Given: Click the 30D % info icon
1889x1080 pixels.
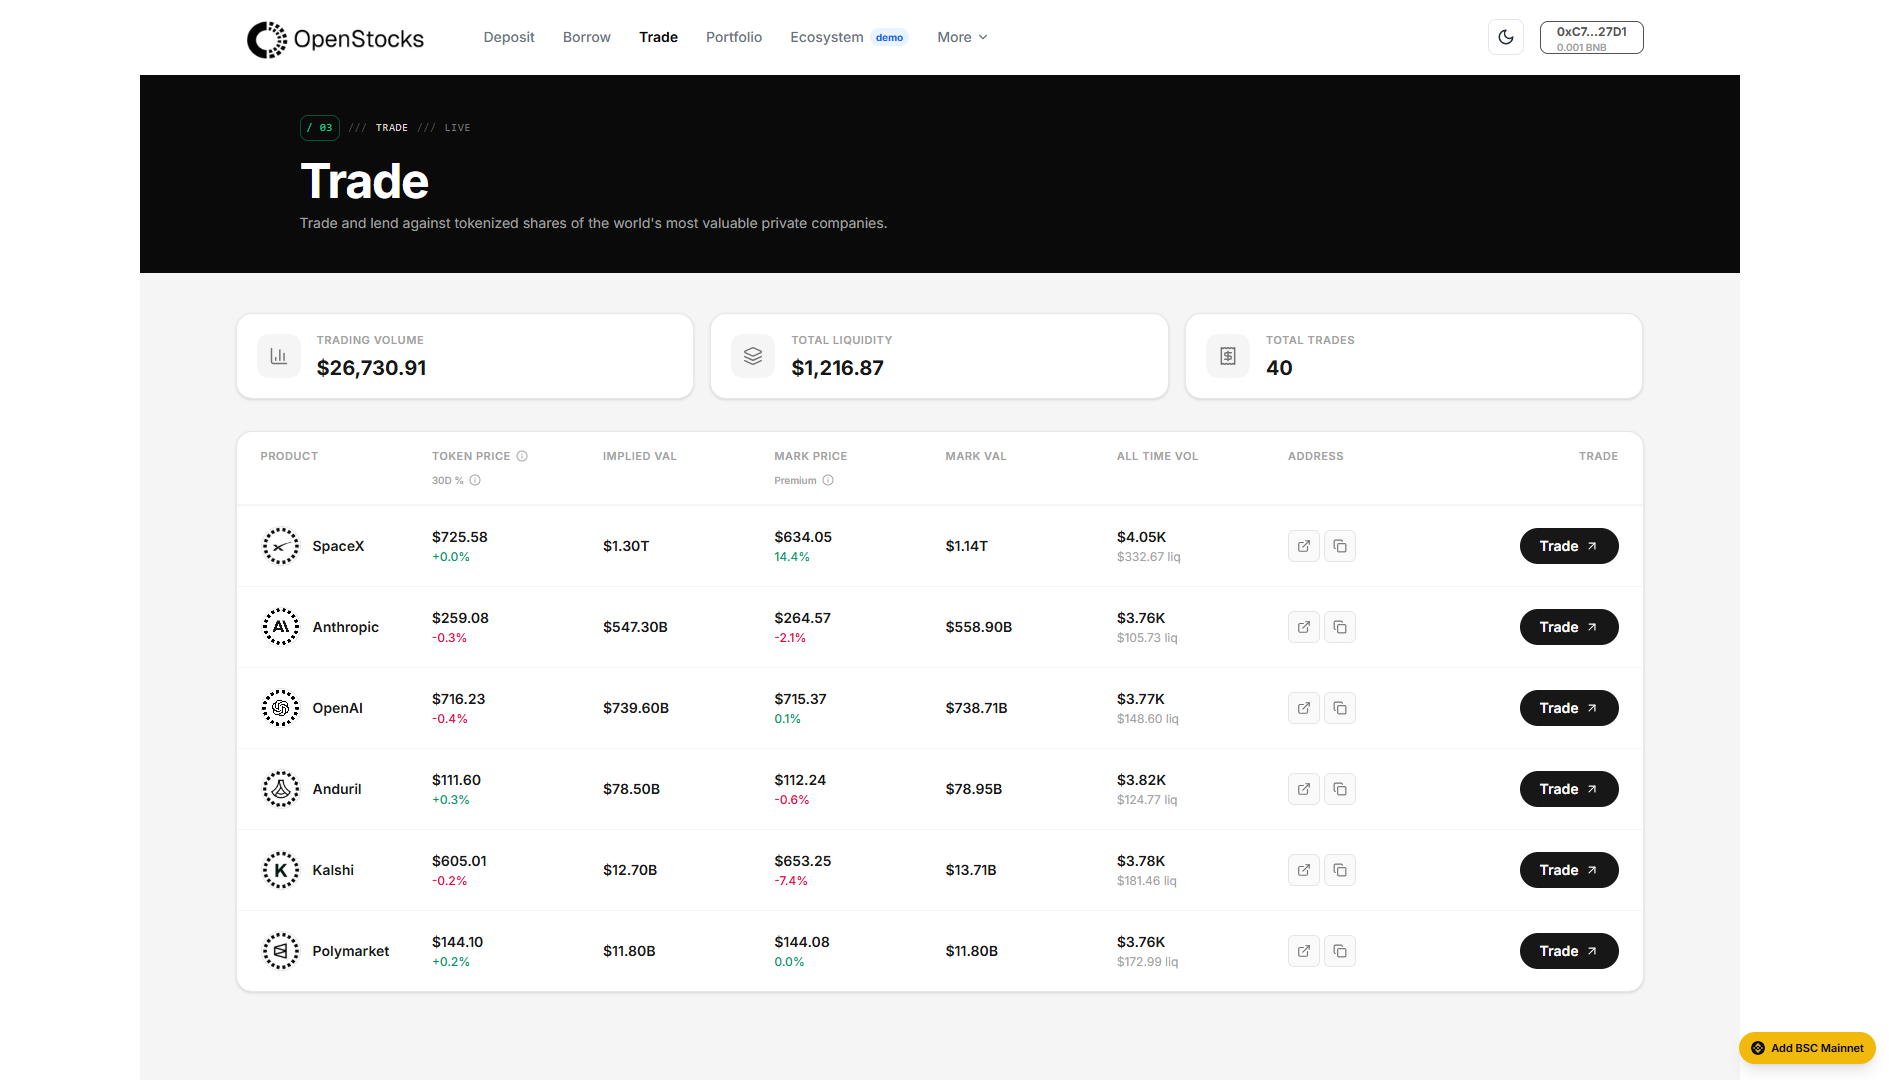Looking at the screenshot, I should 475,480.
